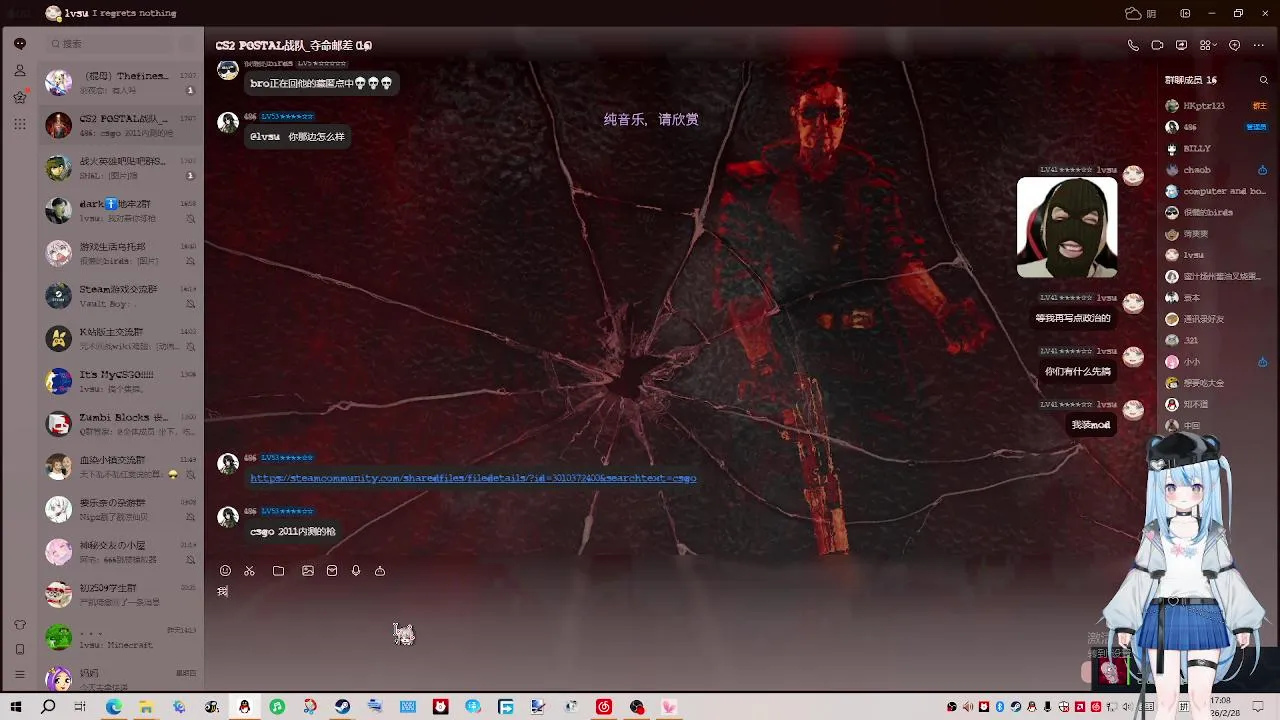Screen dimensions: 1280x720
Task: Expand the group apps dropdown in header
Action: coord(1207,45)
